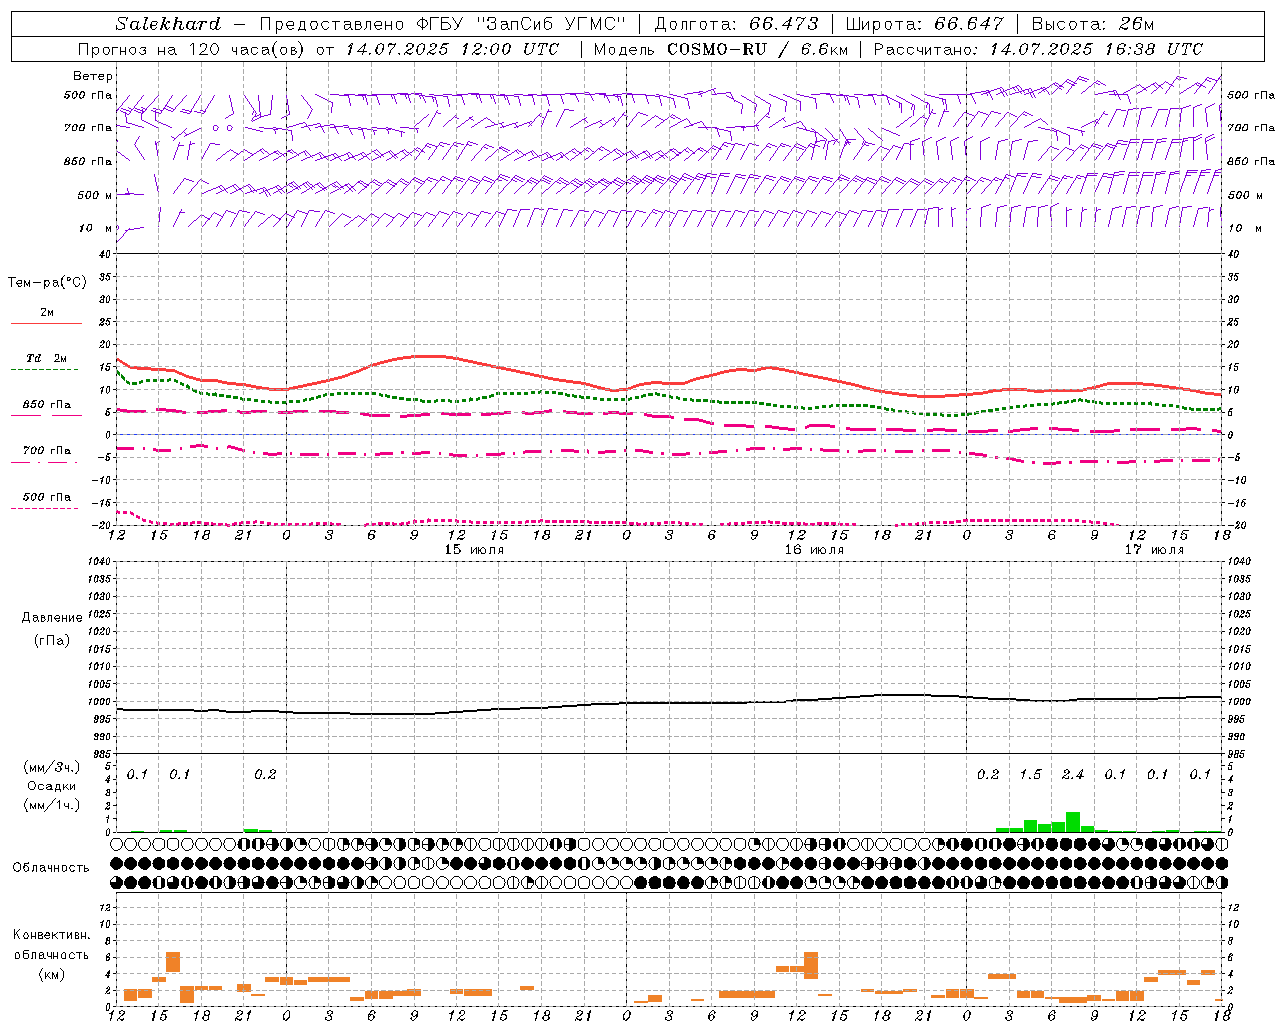Click the "Тем-ра(°C)" temperature panel label
Viewport: 1280px width, 1024px height.
tap(47, 283)
